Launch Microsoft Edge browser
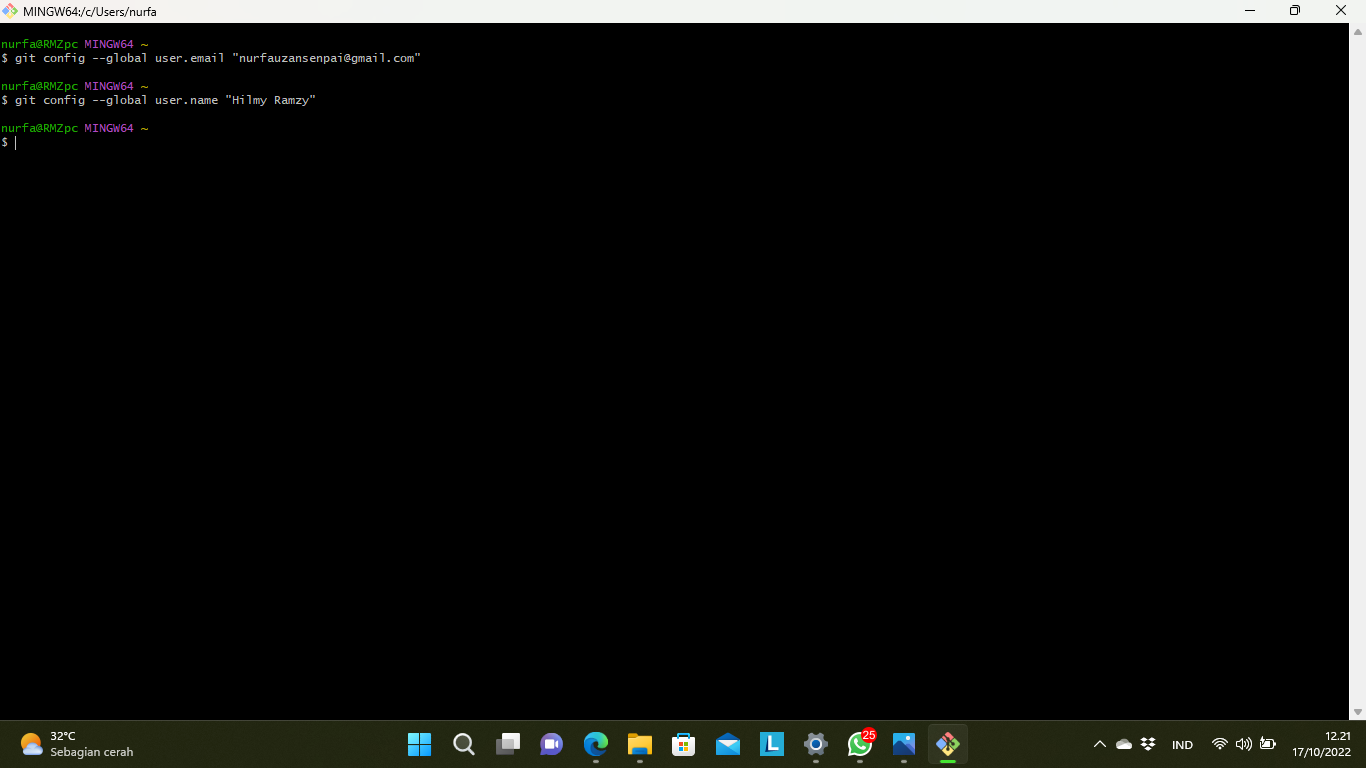This screenshot has height=768, width=1366. pos(596,744)
